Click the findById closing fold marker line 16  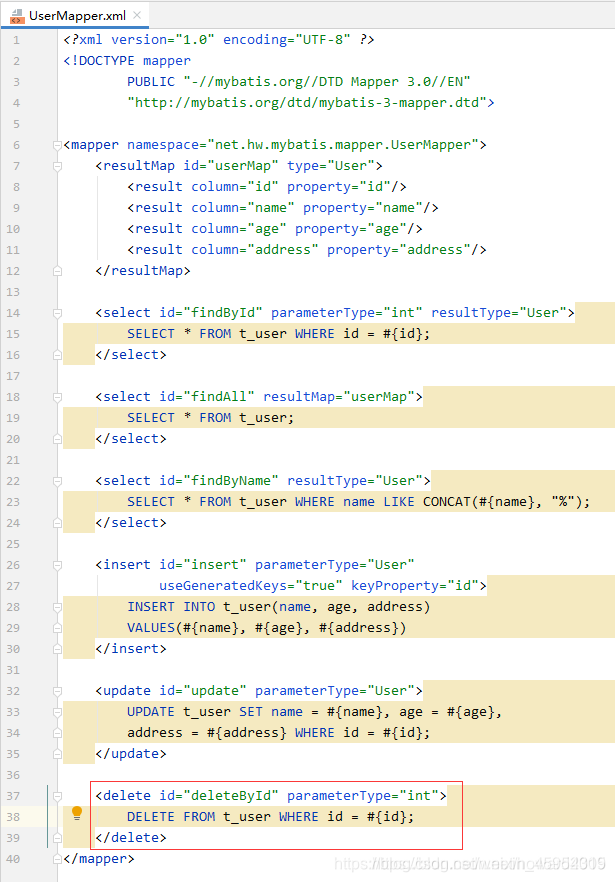(57, 355)
